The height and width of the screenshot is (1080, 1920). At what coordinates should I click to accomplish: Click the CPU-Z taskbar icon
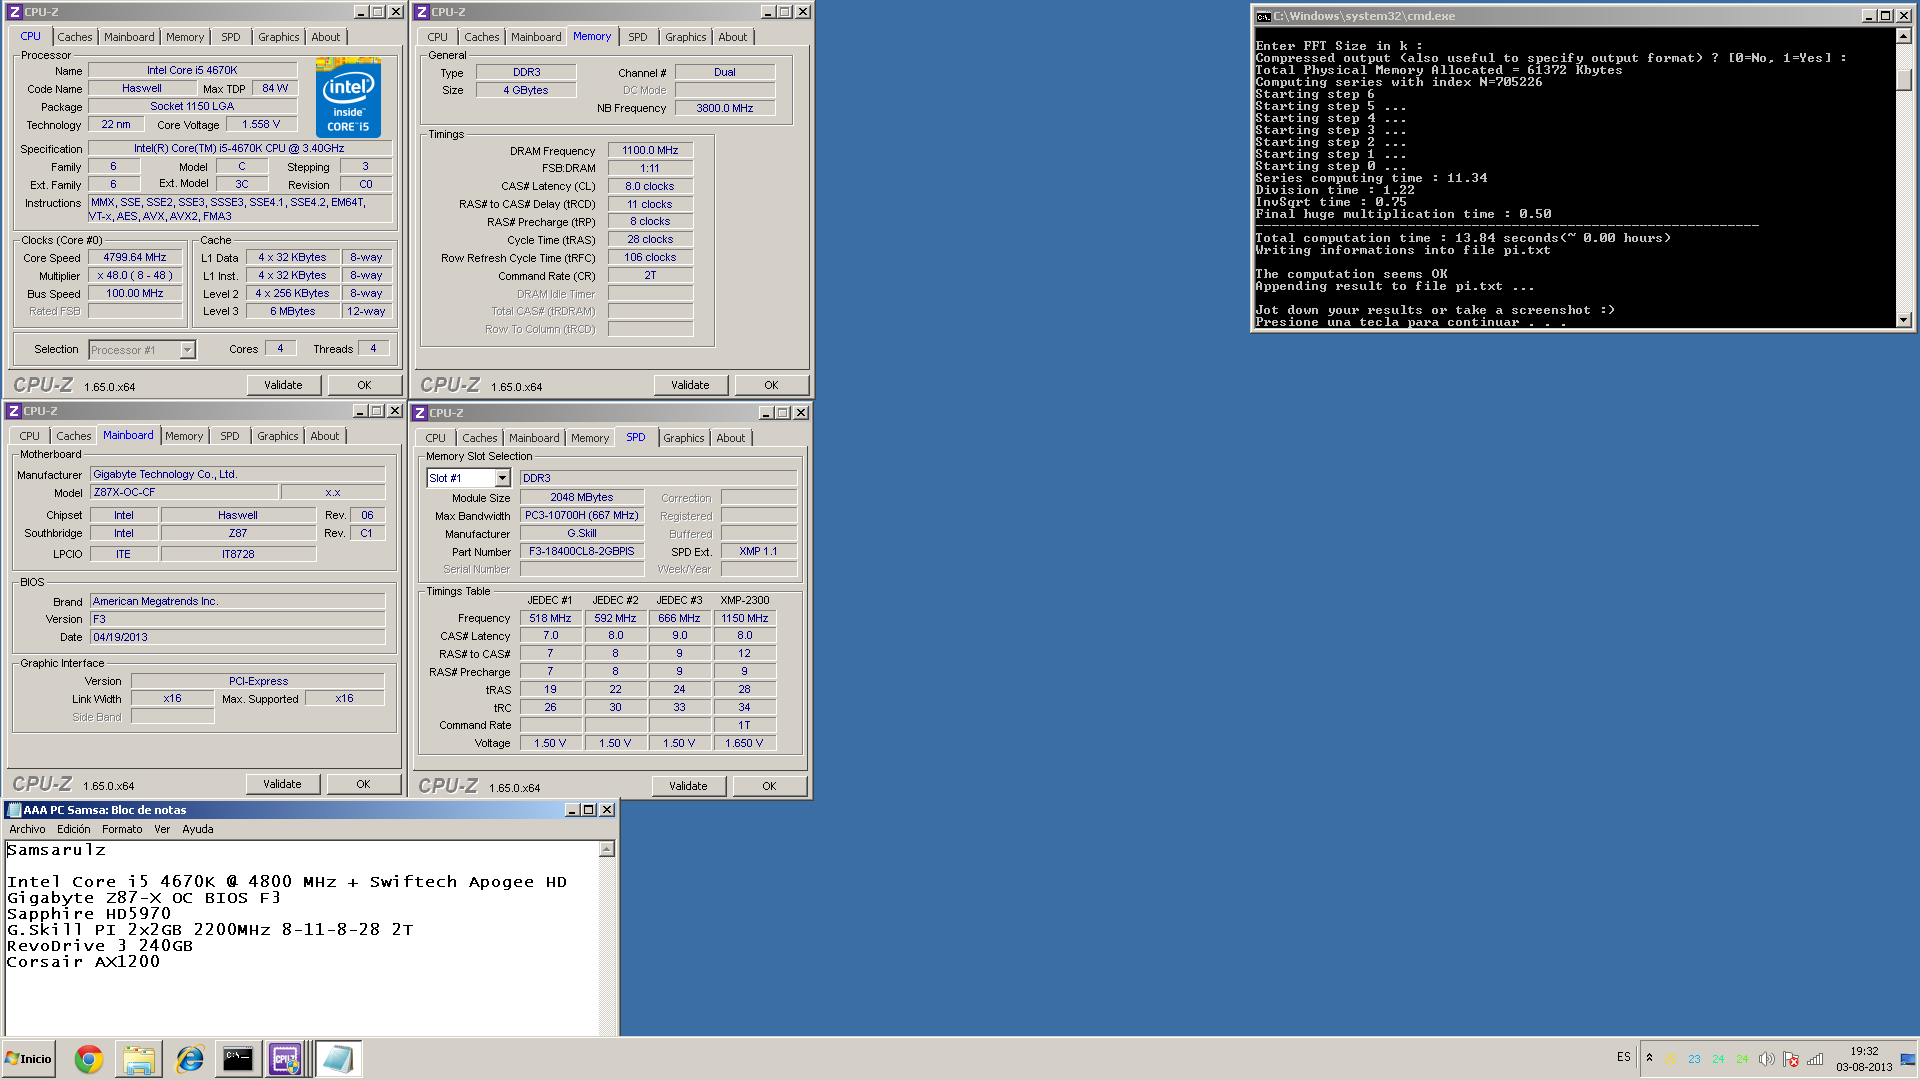(285, 1059)
